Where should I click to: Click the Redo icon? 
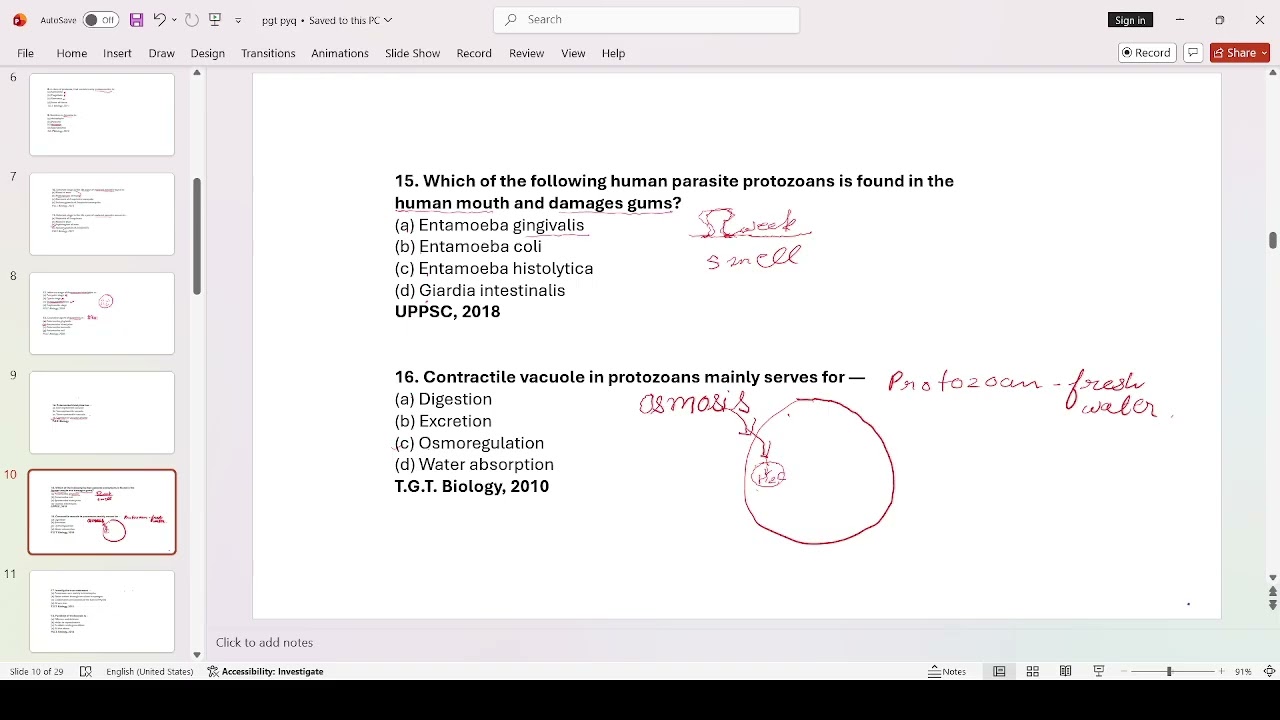coord(192,20)
